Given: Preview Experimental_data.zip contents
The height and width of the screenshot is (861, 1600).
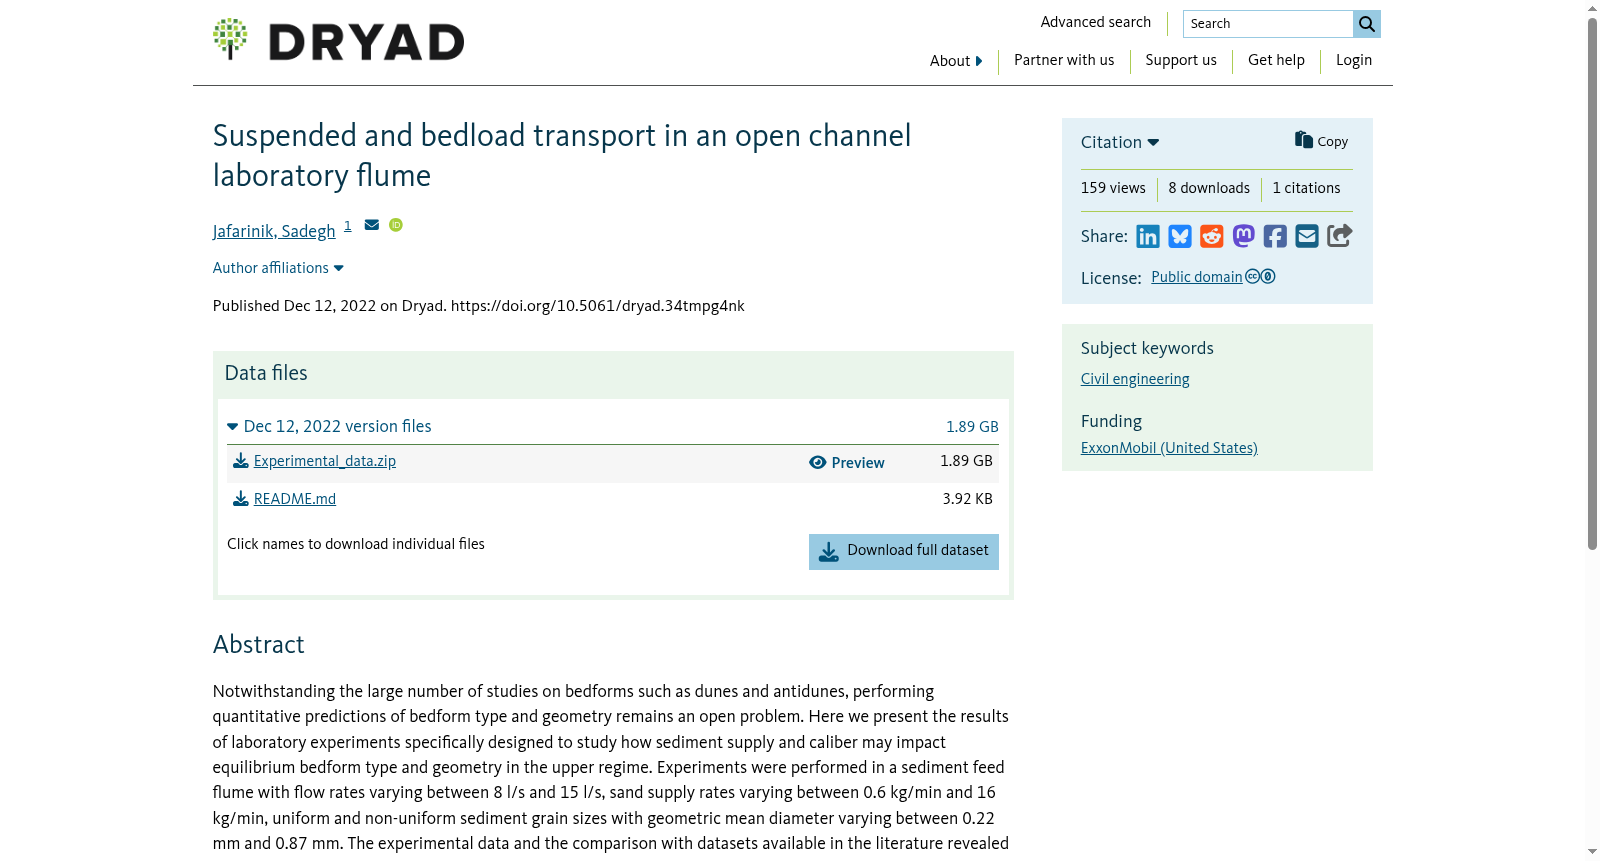Looking at the screenshot, I should pyautogui.click(x=847, y=463).
